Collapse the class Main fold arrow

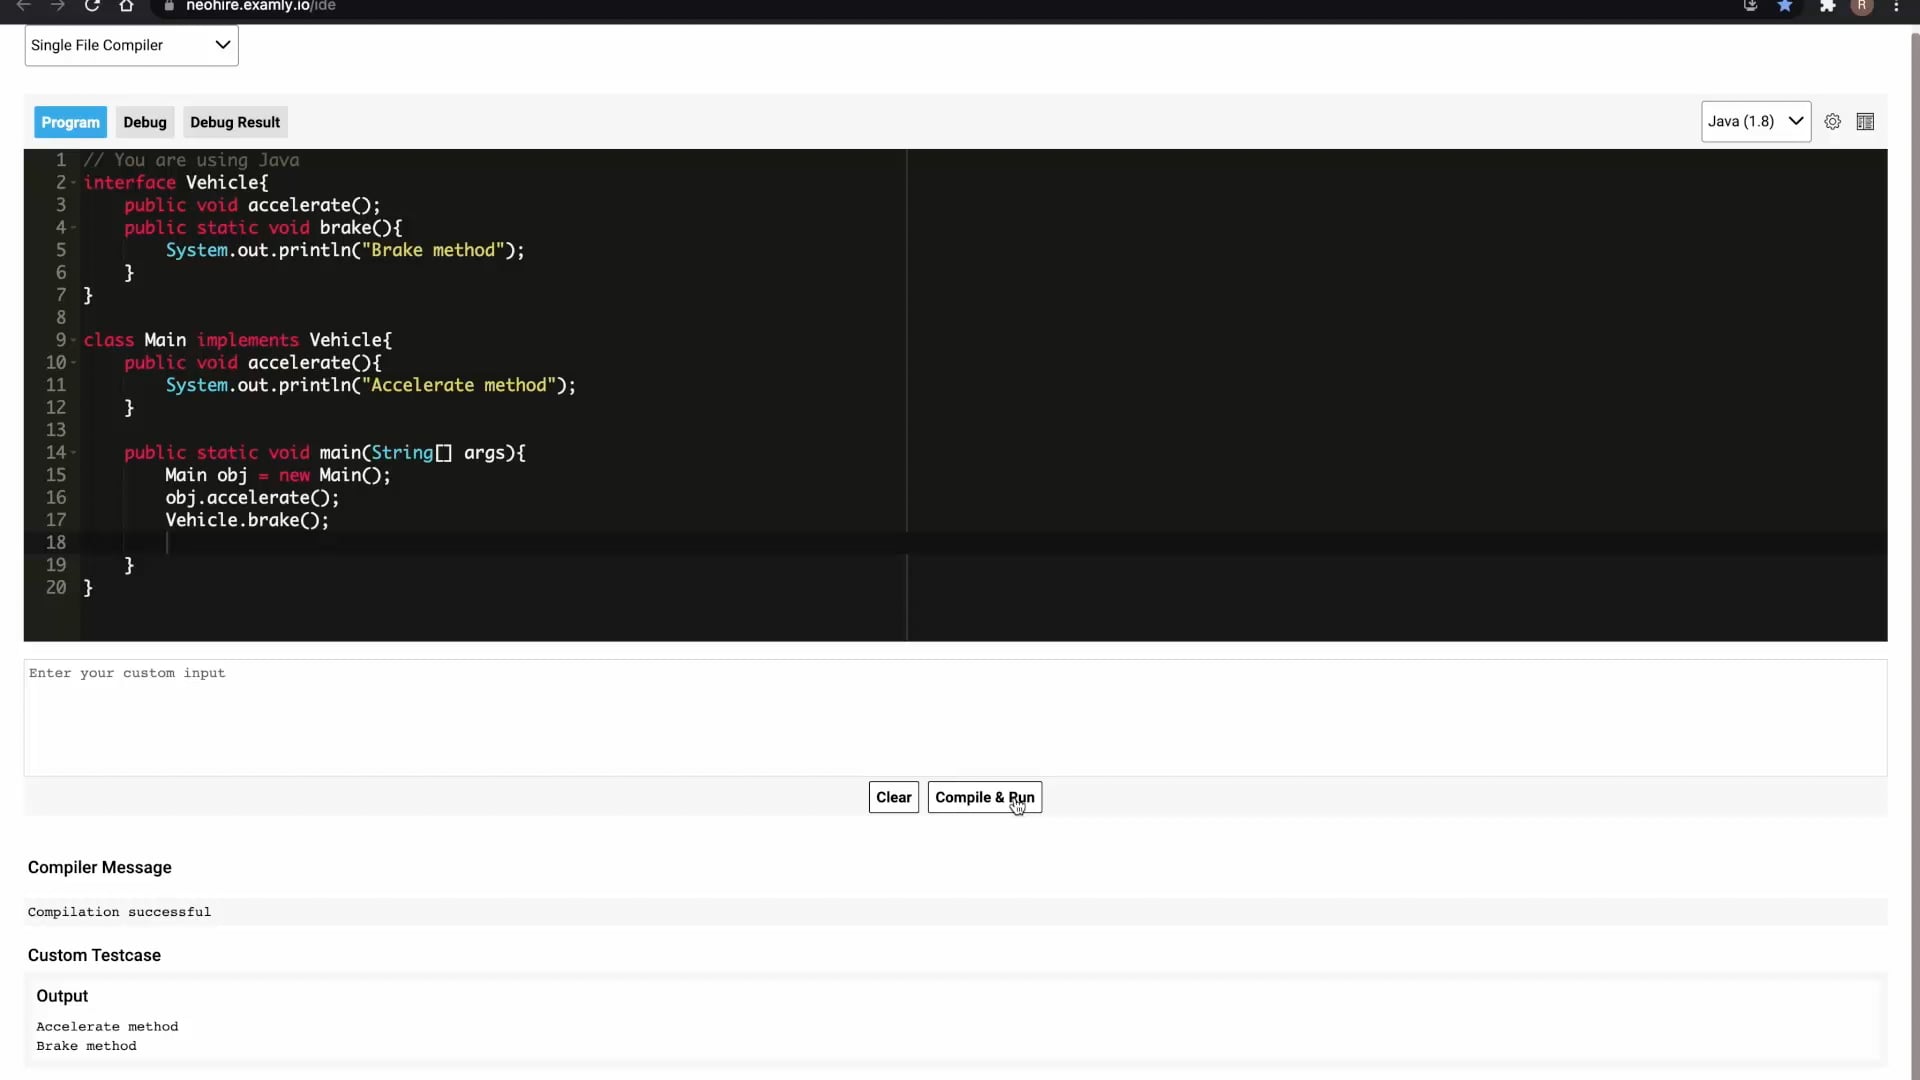tap(74, 341)
